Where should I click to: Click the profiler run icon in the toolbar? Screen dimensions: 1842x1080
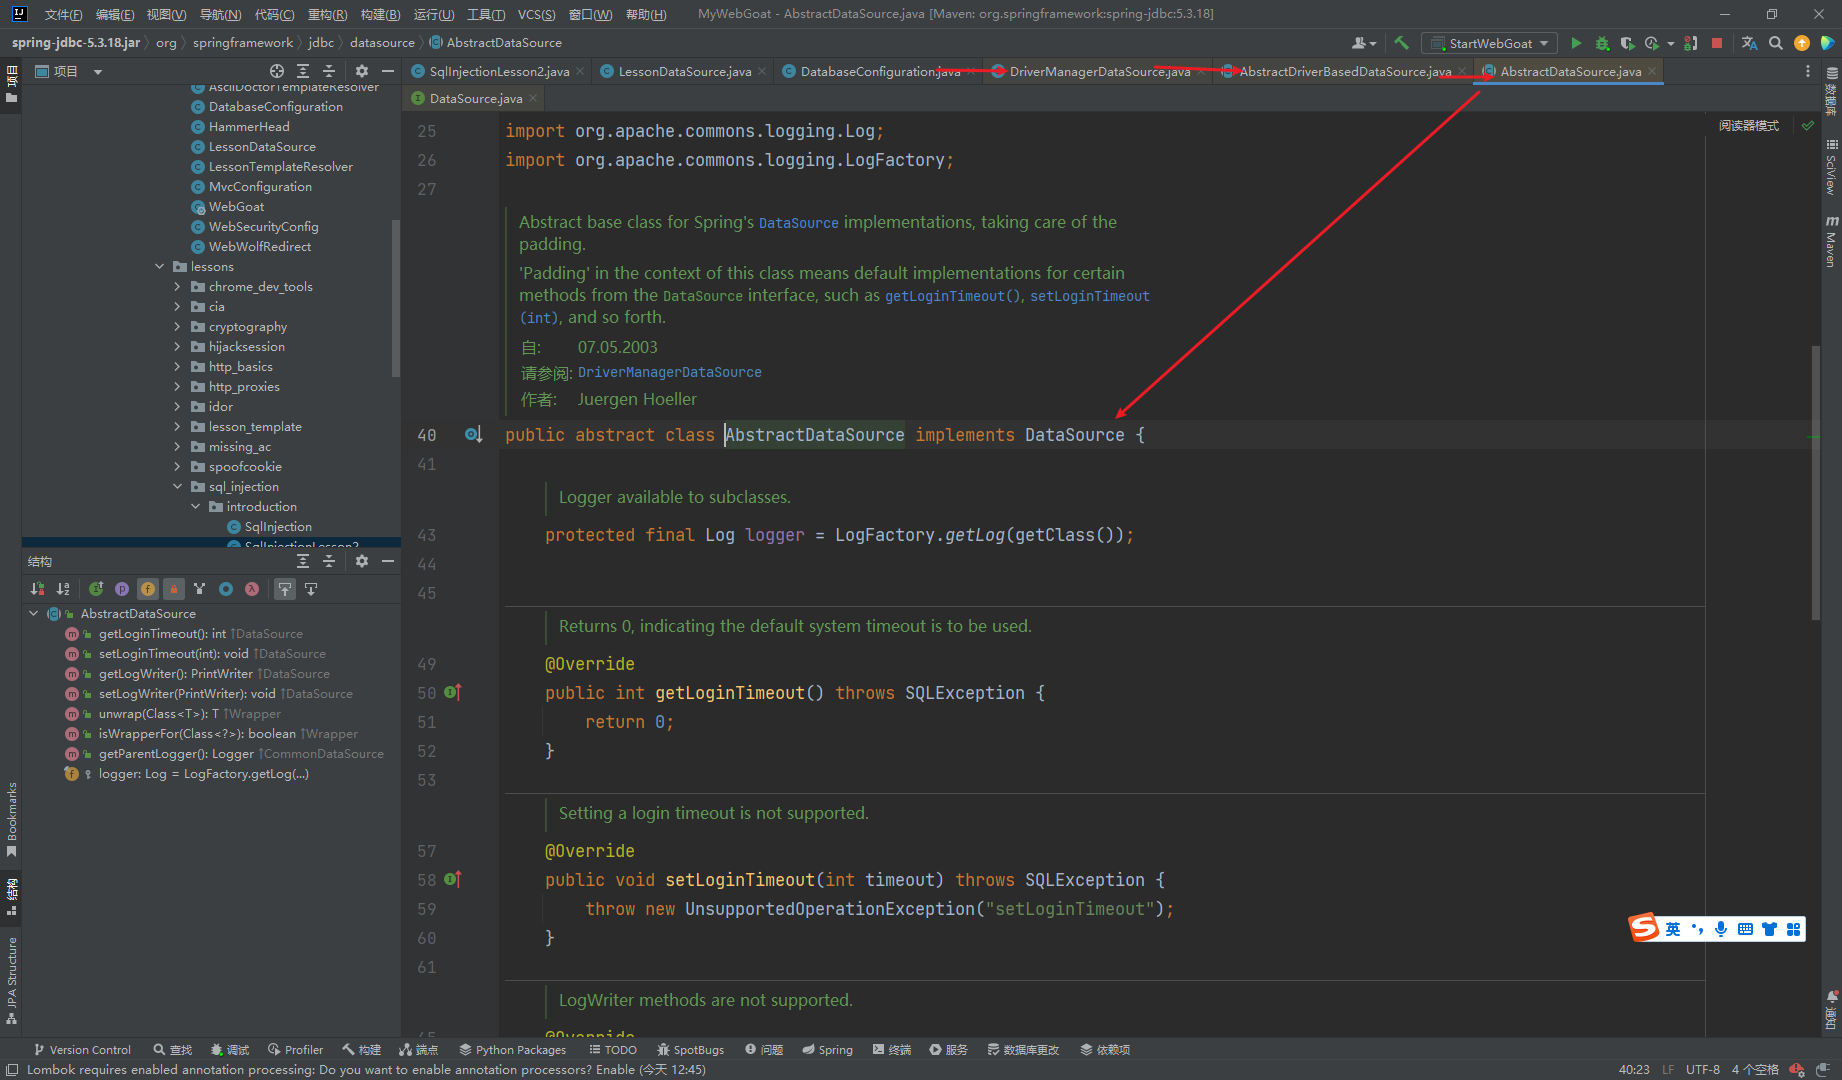click(x=1652, y=43)
